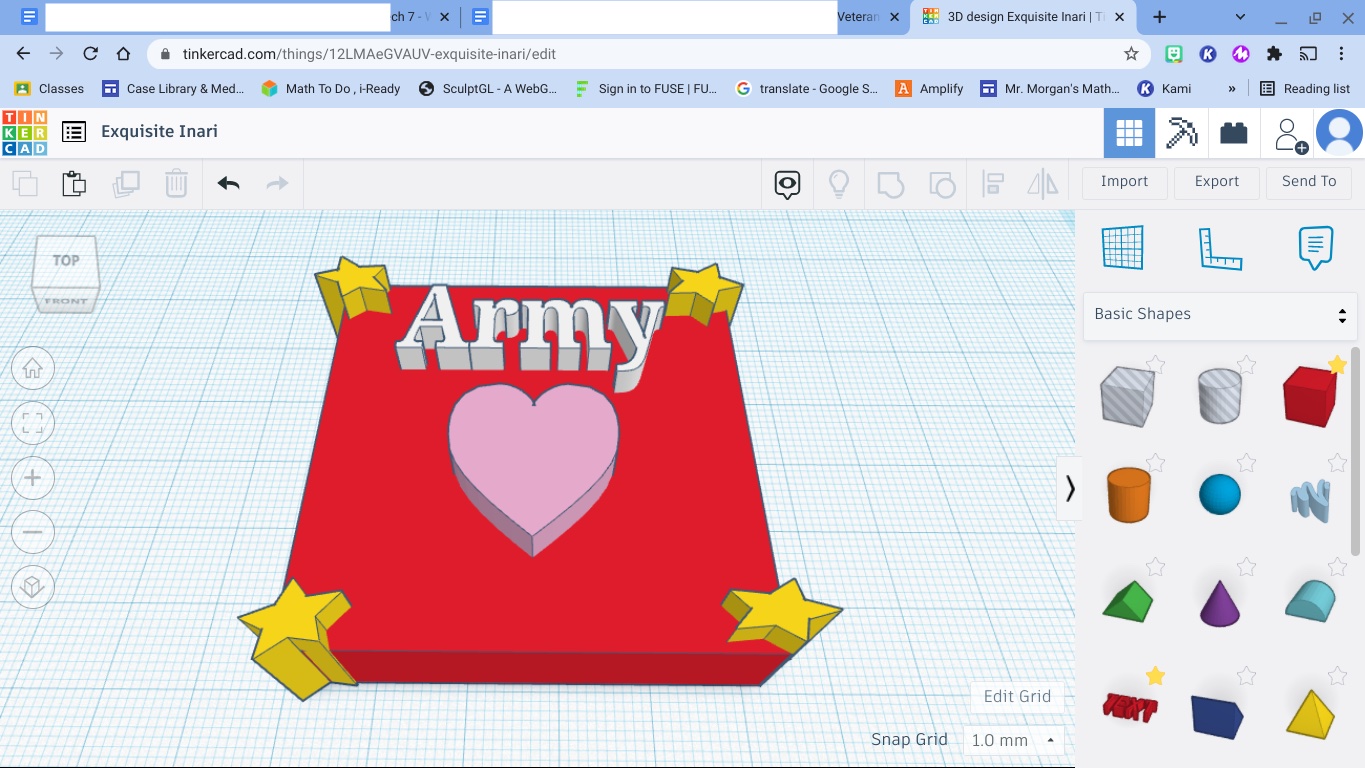Select the yellow Pyramid shape

(1310, 714)
